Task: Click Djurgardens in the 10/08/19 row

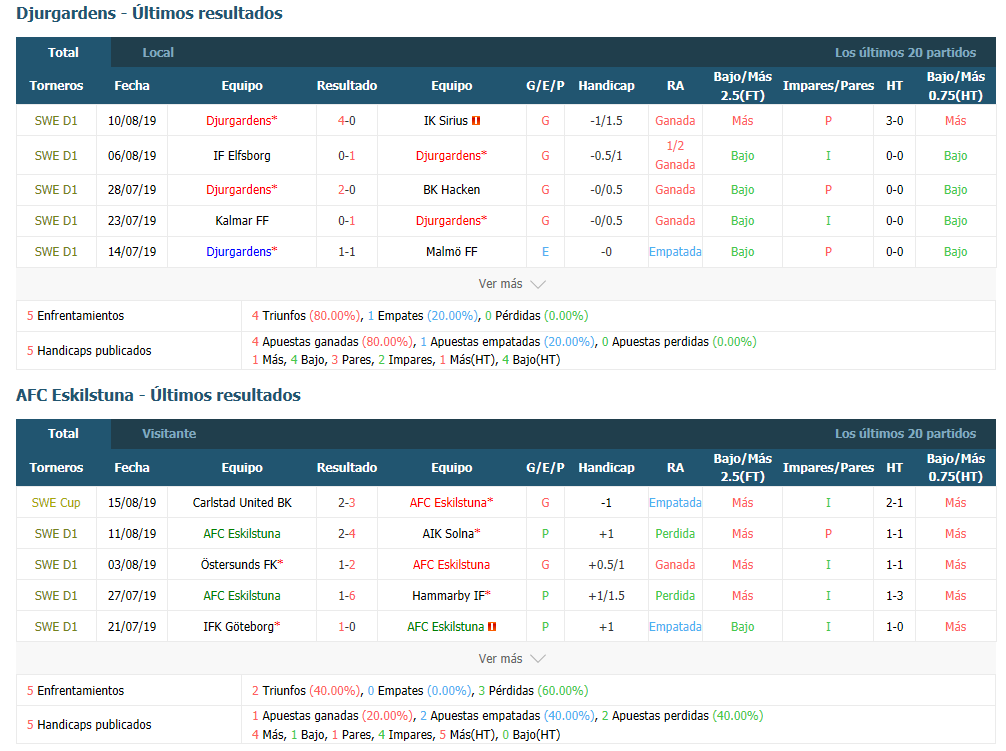Action: [239, 121]
